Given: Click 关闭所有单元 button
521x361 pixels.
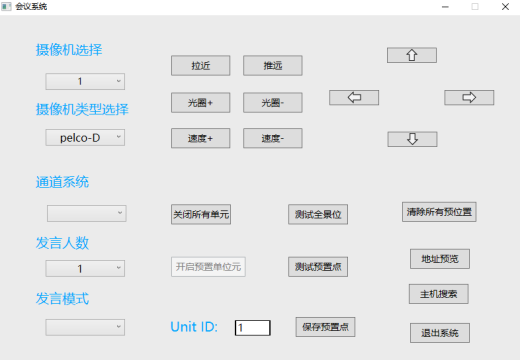Looking at the screenshot, I should [201, 214].
